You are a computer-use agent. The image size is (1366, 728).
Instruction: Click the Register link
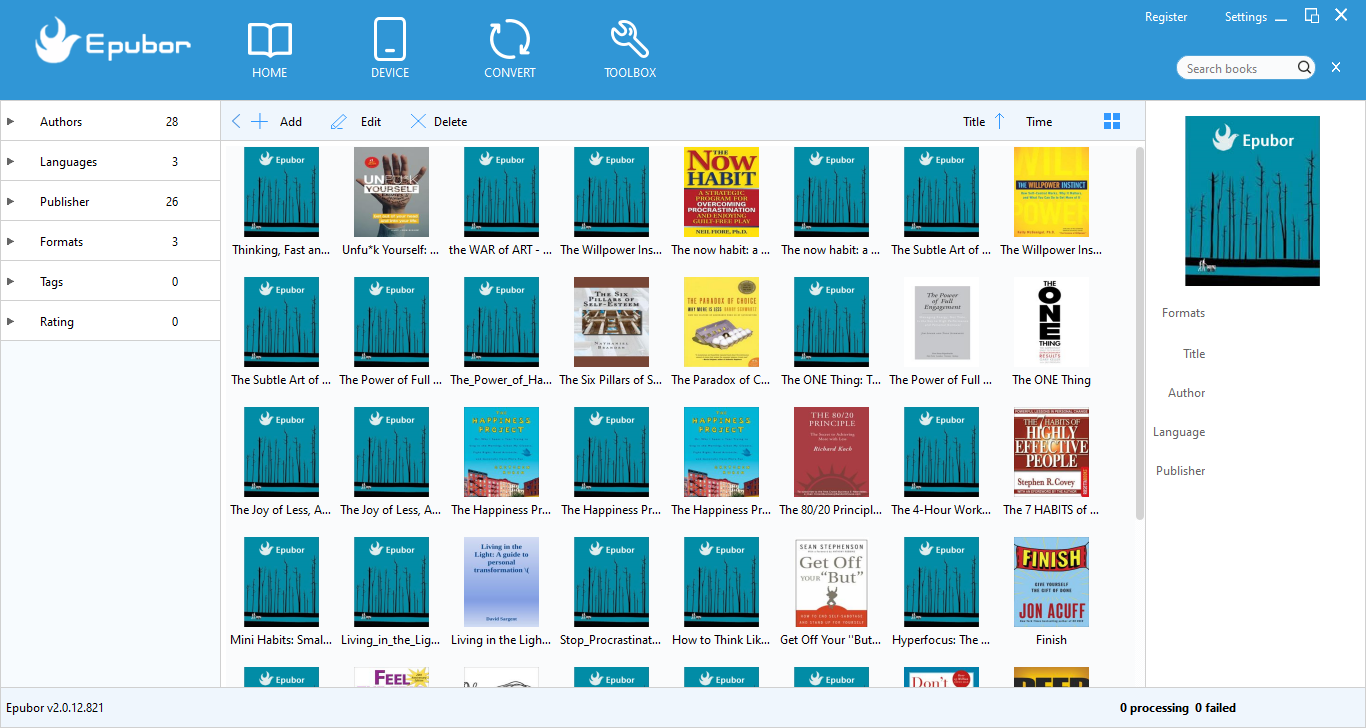tap(1166, 17)
